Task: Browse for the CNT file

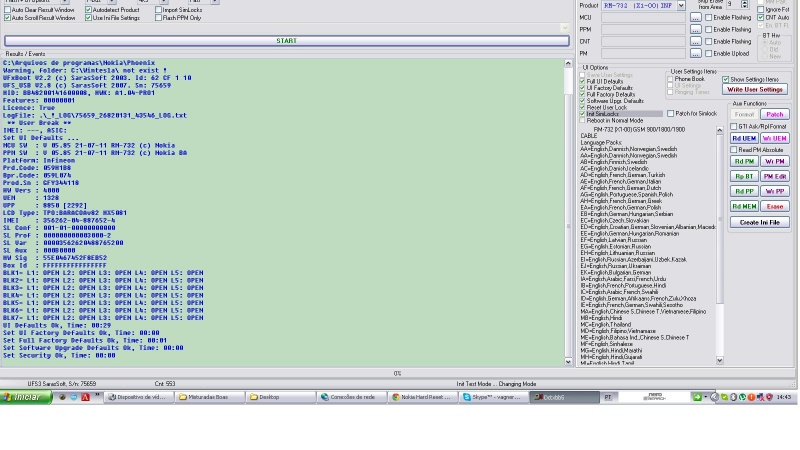Action: [x=695, y=41]
